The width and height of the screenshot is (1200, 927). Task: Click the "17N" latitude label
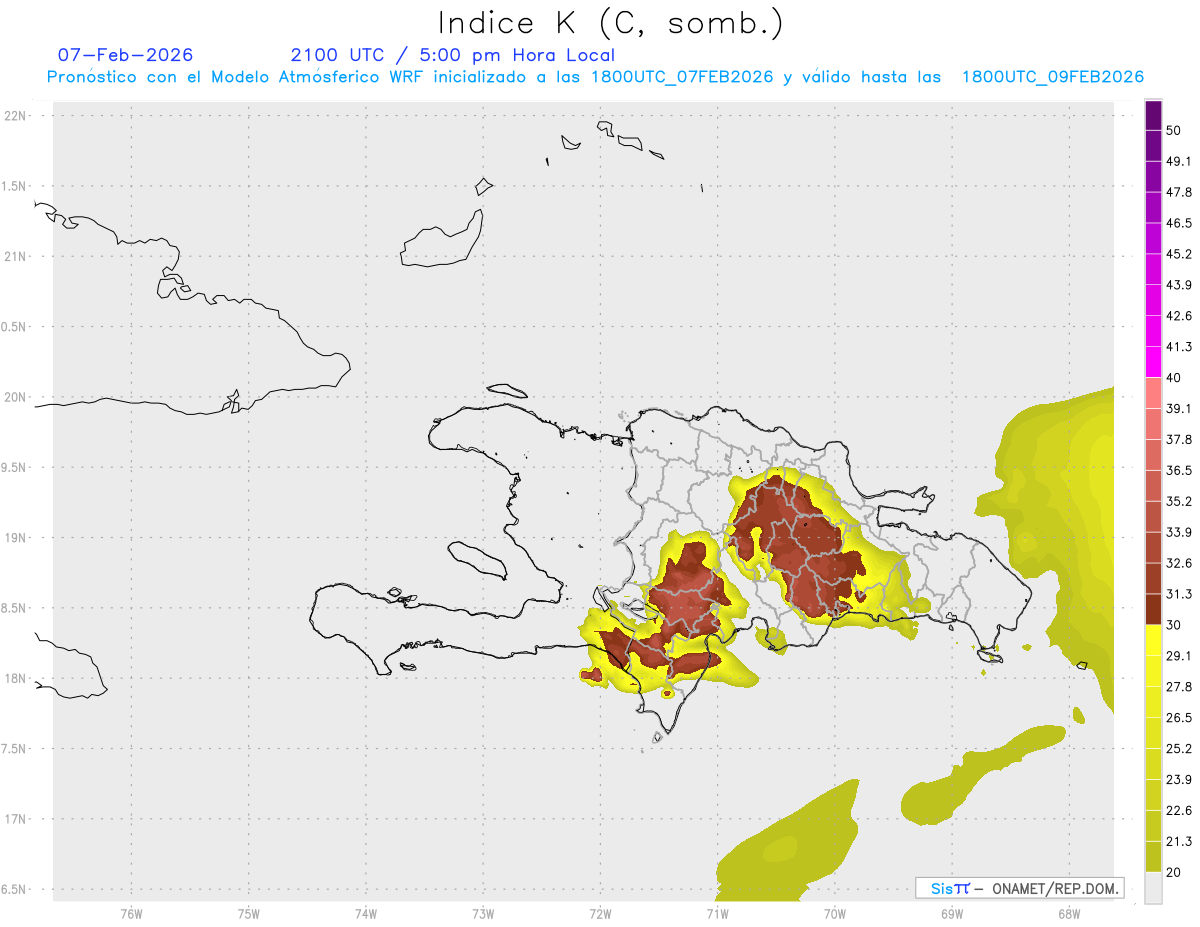pos(15,819)
